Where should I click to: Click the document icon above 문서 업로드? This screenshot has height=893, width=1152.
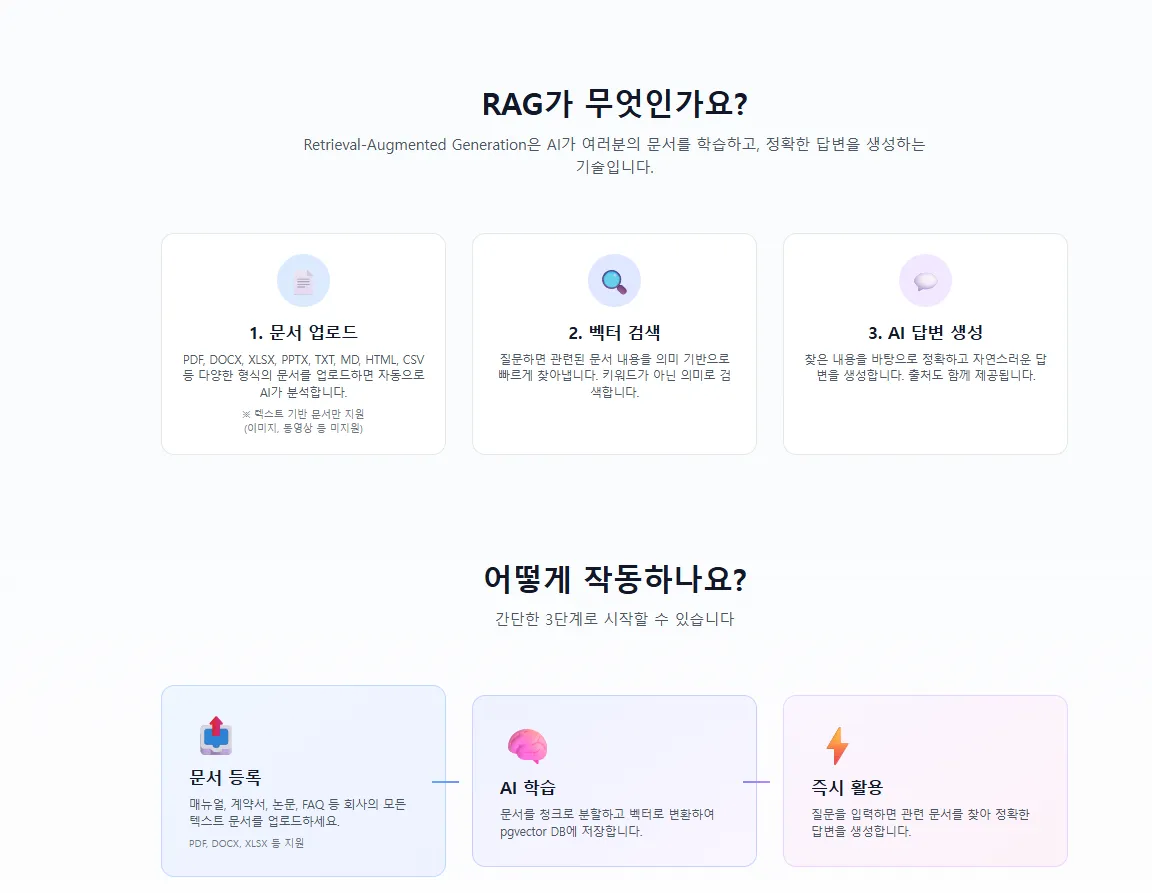coord(303,281)
